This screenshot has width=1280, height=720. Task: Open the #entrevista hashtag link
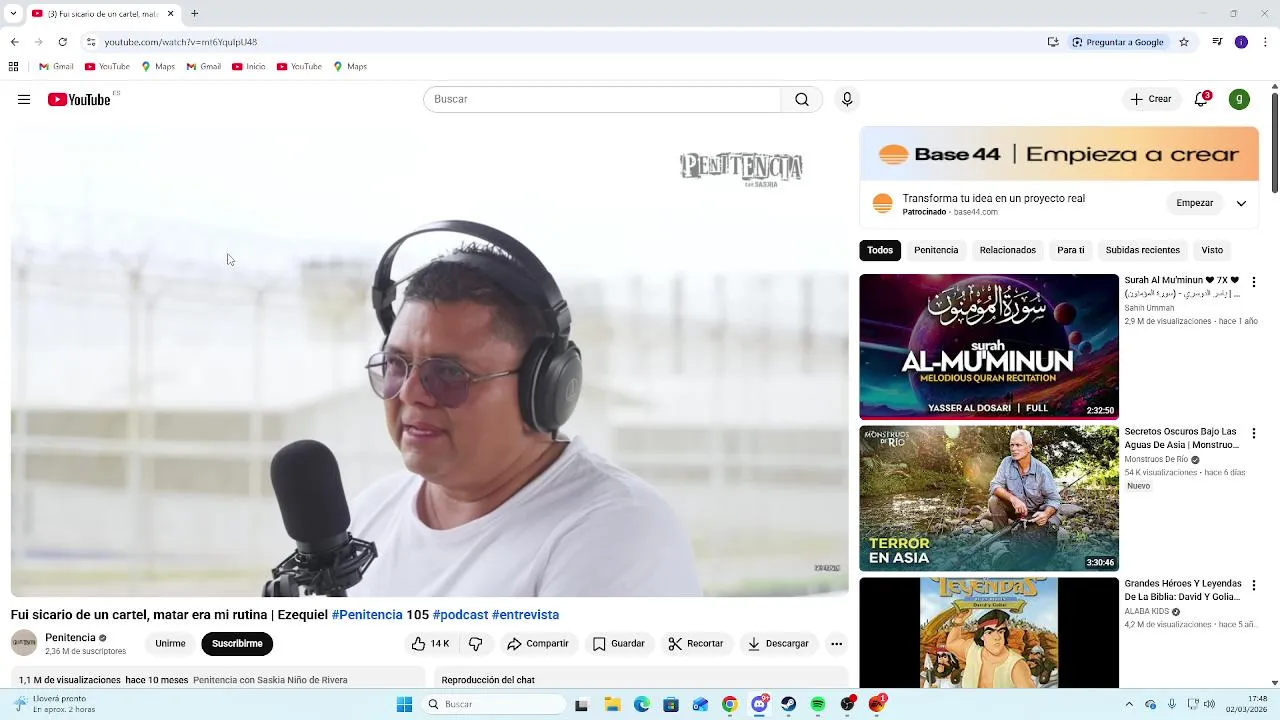525,615
